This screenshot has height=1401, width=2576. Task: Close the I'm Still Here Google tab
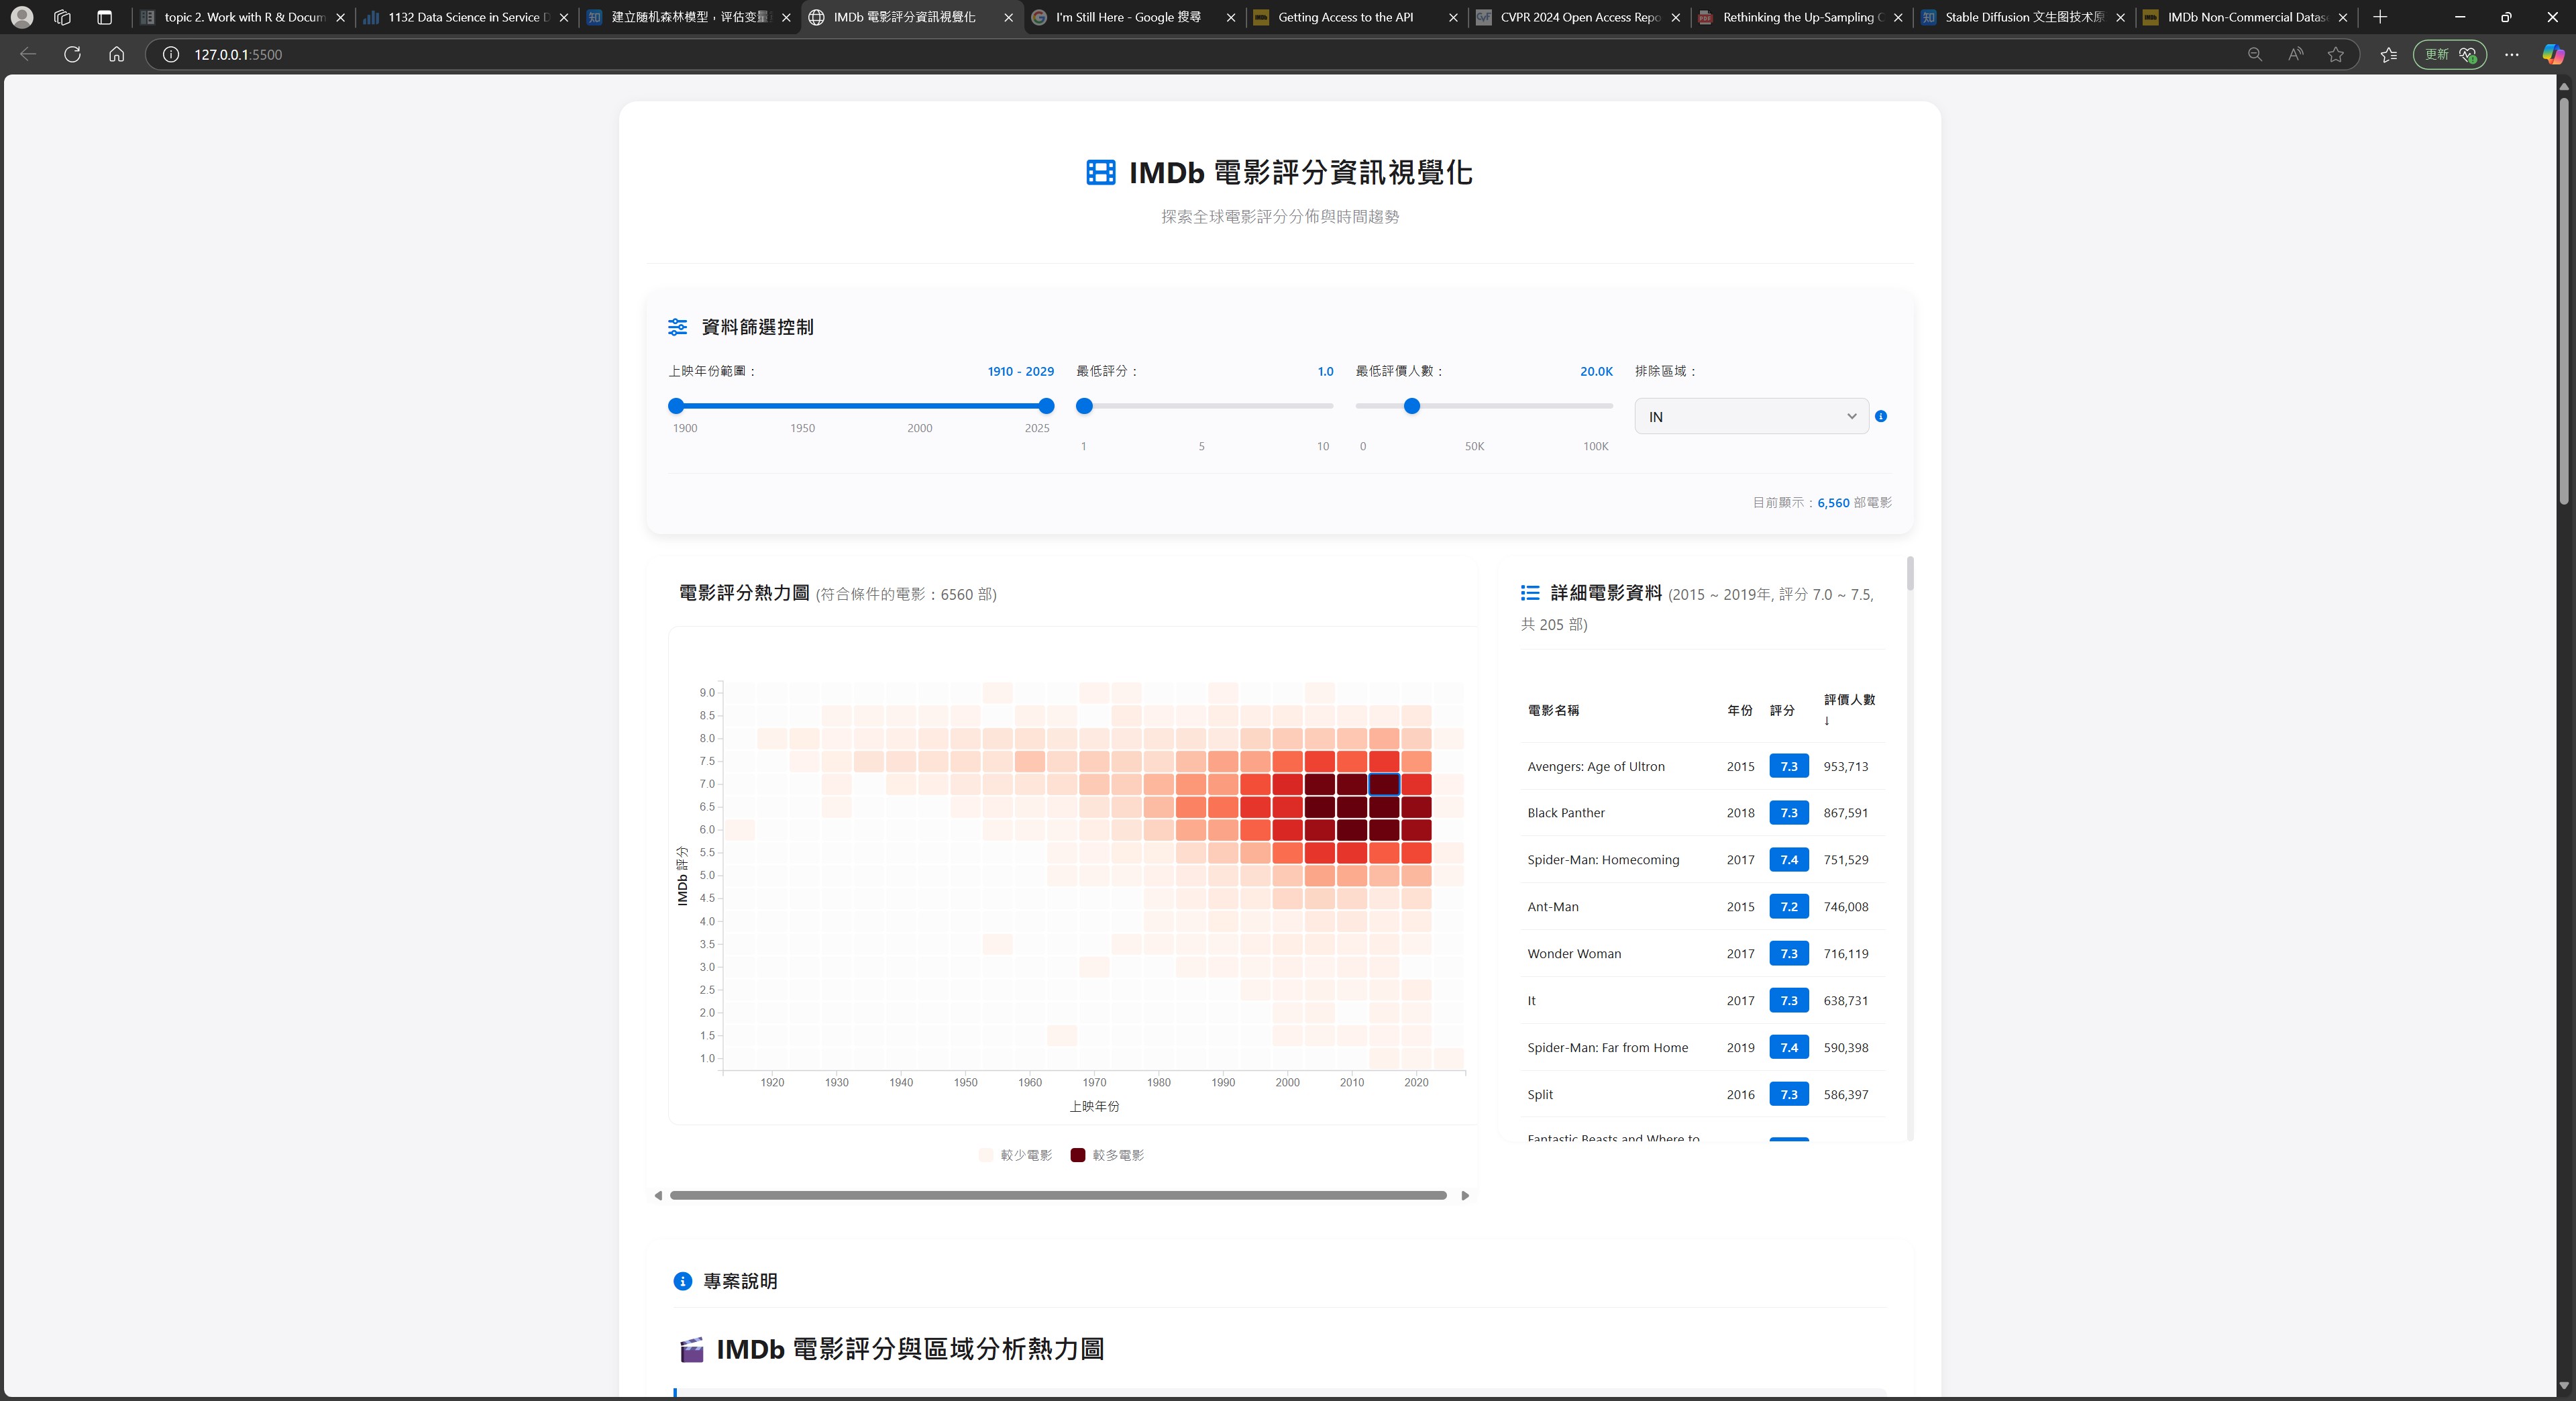(x=1230, y=17)
